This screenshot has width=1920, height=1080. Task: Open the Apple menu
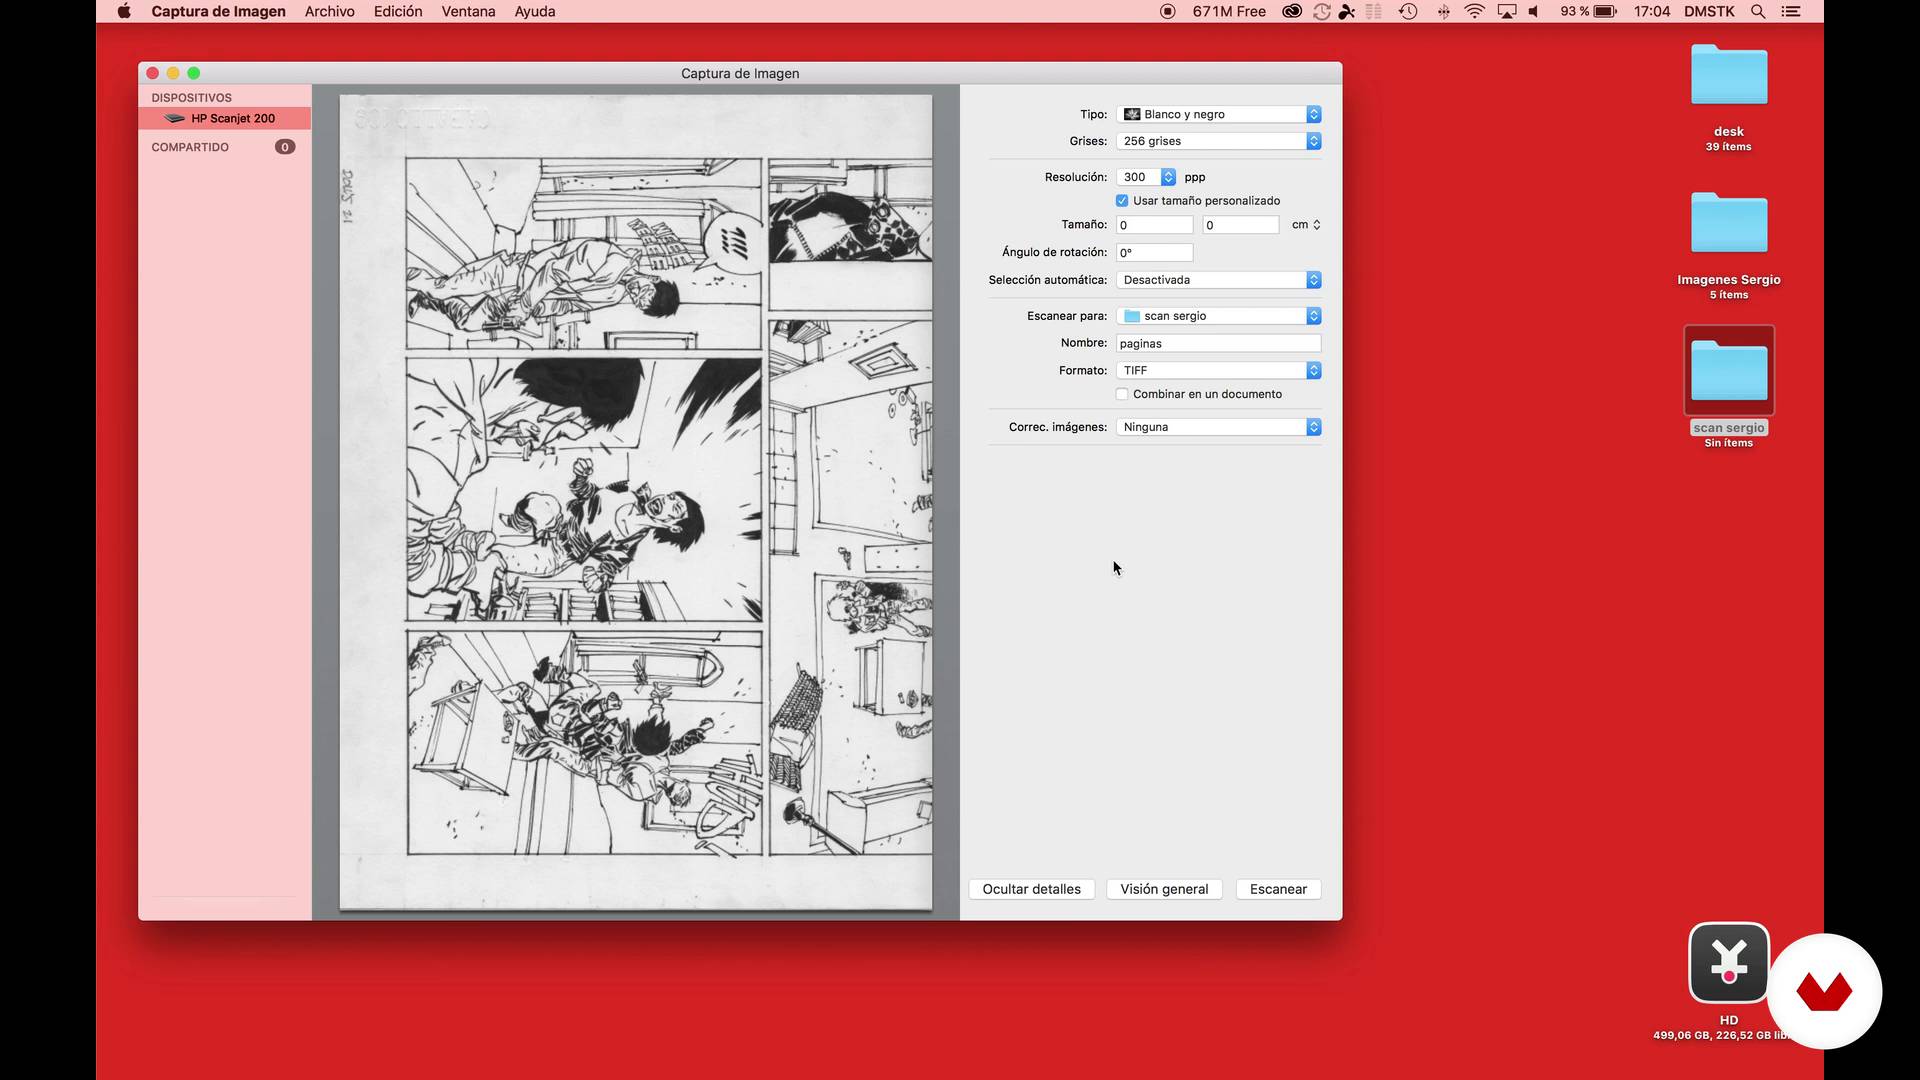pos(124,11)
